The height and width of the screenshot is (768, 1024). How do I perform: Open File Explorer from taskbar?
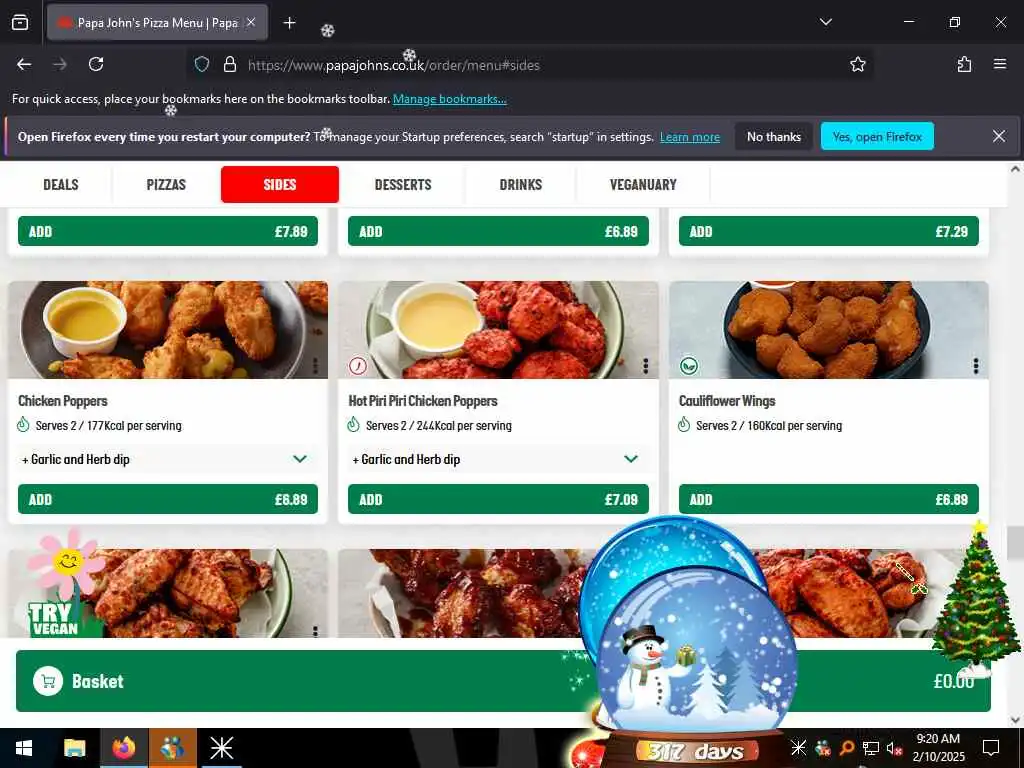pos(74,748)
